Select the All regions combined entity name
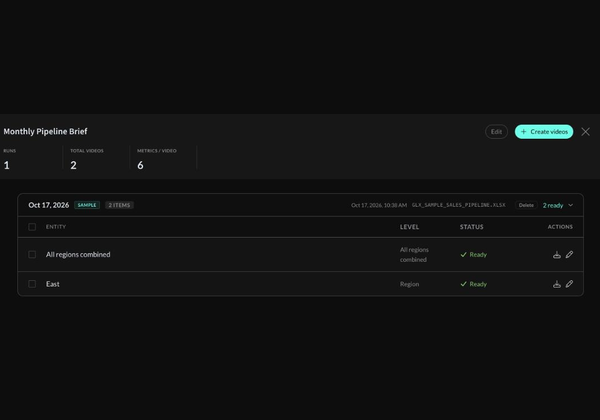 [78, 254]
